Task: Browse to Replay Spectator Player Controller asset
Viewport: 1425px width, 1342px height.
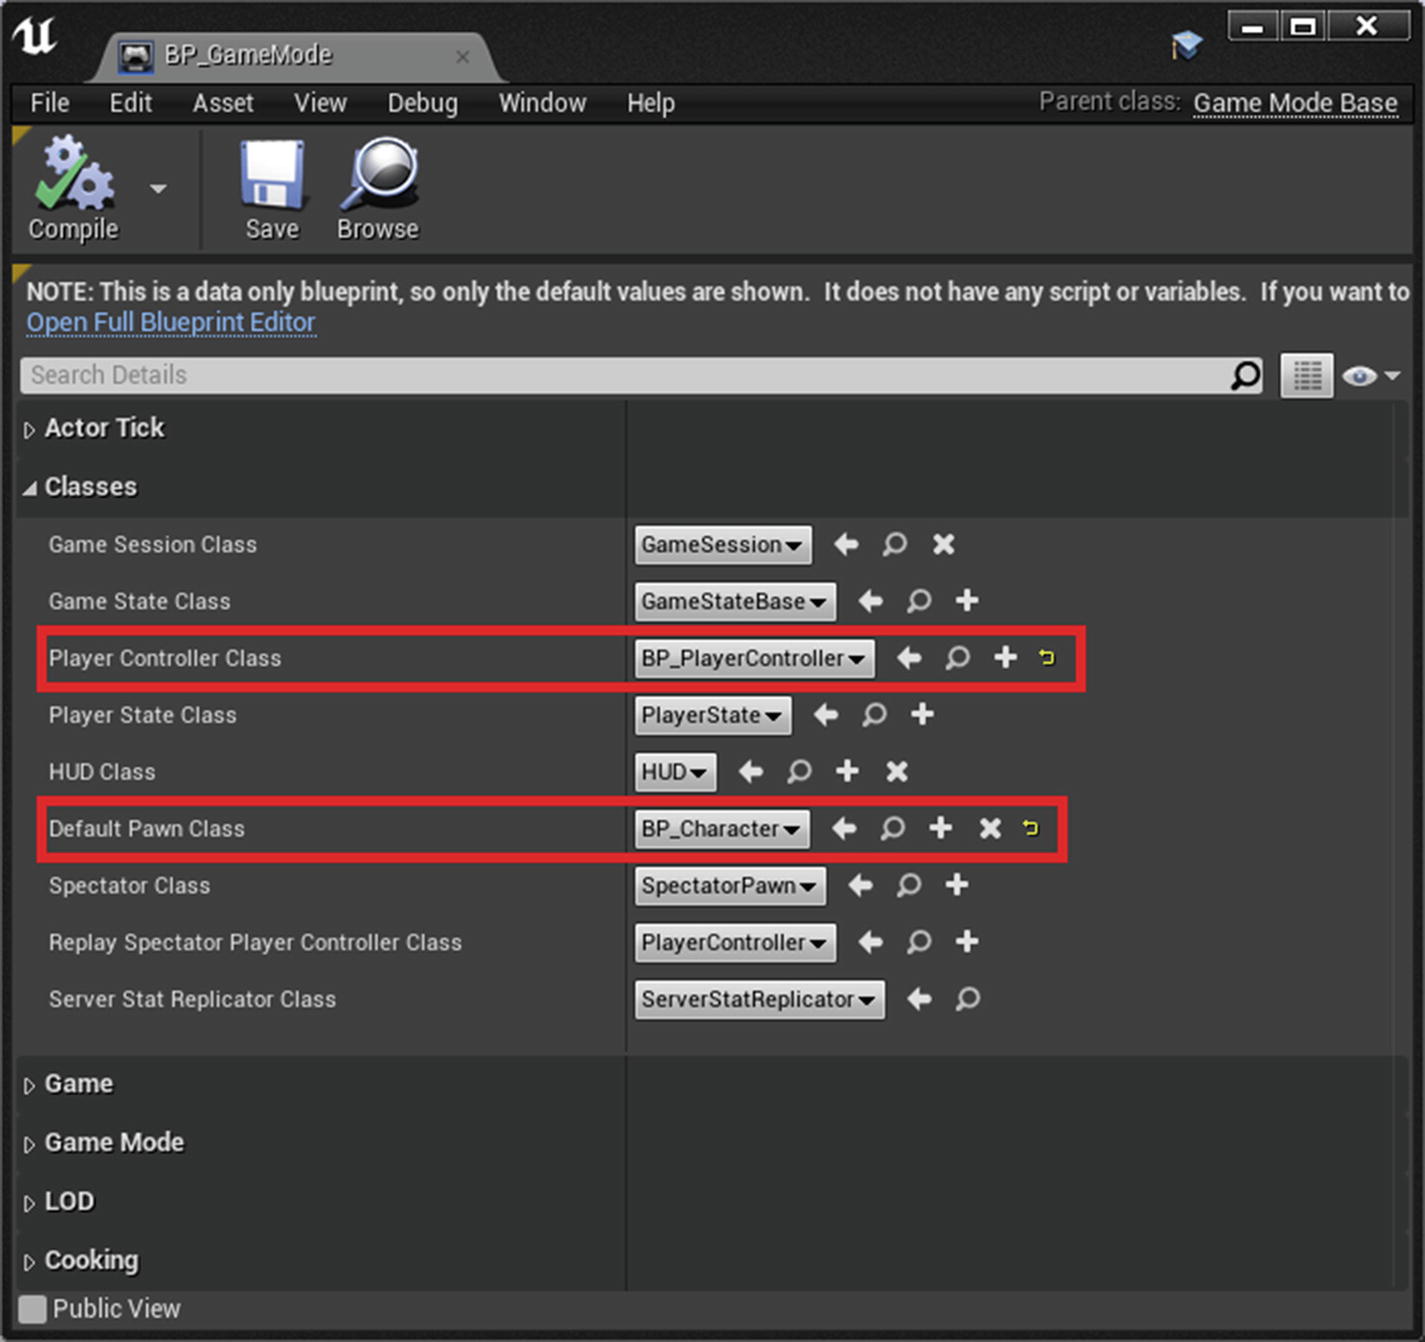Action: pyautogui.click(x=918, y=942)
